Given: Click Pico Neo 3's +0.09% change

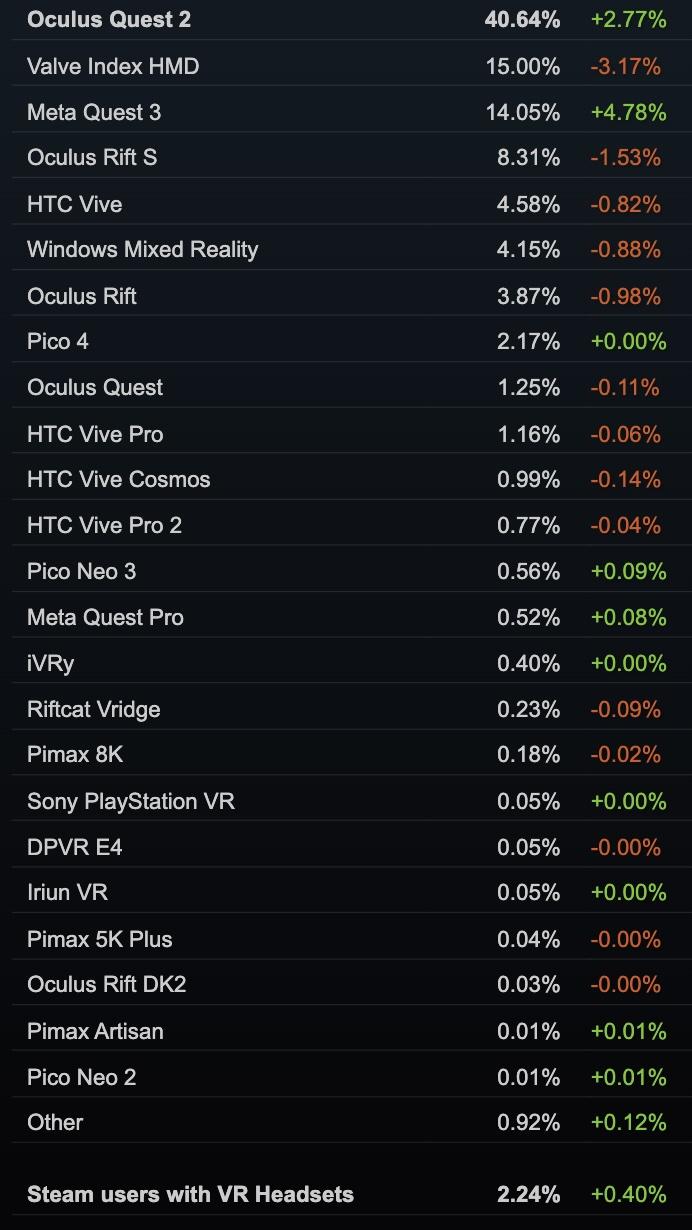Looking at the screenshot, I should click(x=628, y=571).
